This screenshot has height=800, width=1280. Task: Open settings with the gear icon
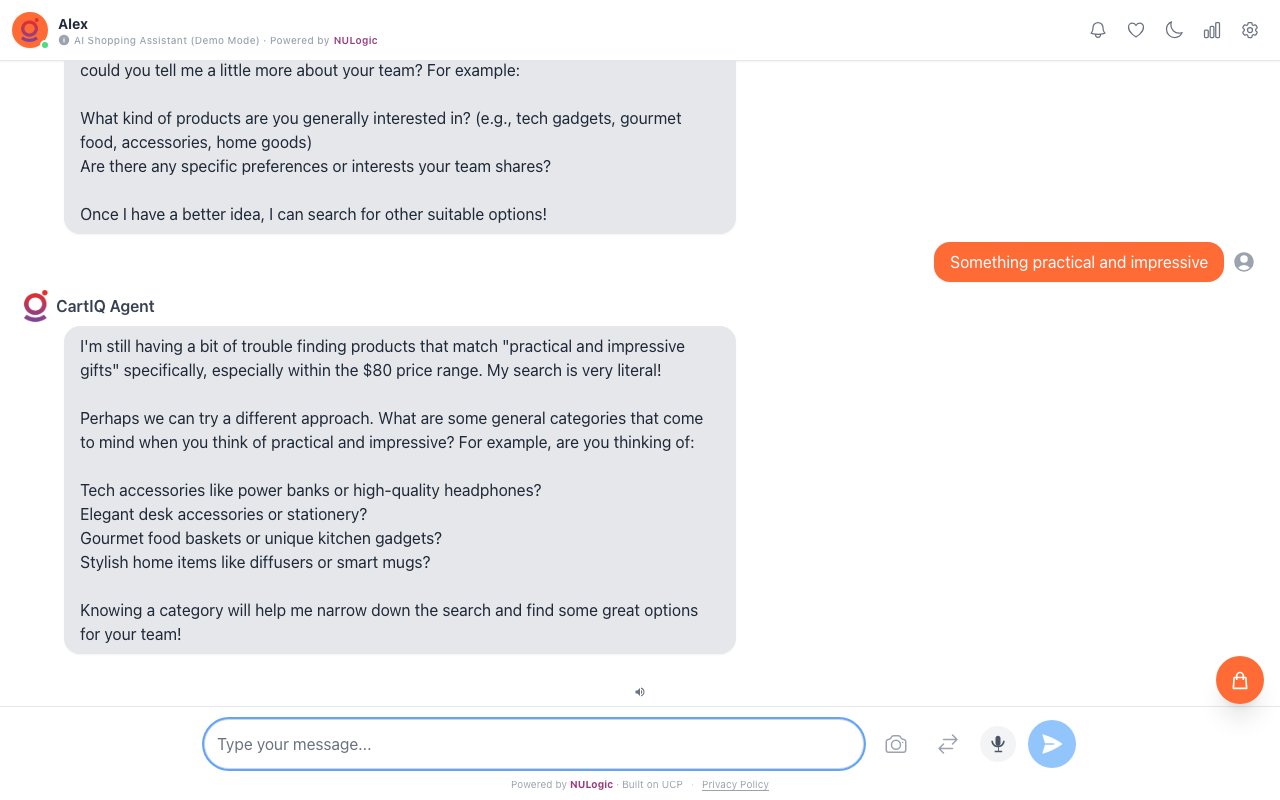pyautogui.click(x=1250, y=30)
